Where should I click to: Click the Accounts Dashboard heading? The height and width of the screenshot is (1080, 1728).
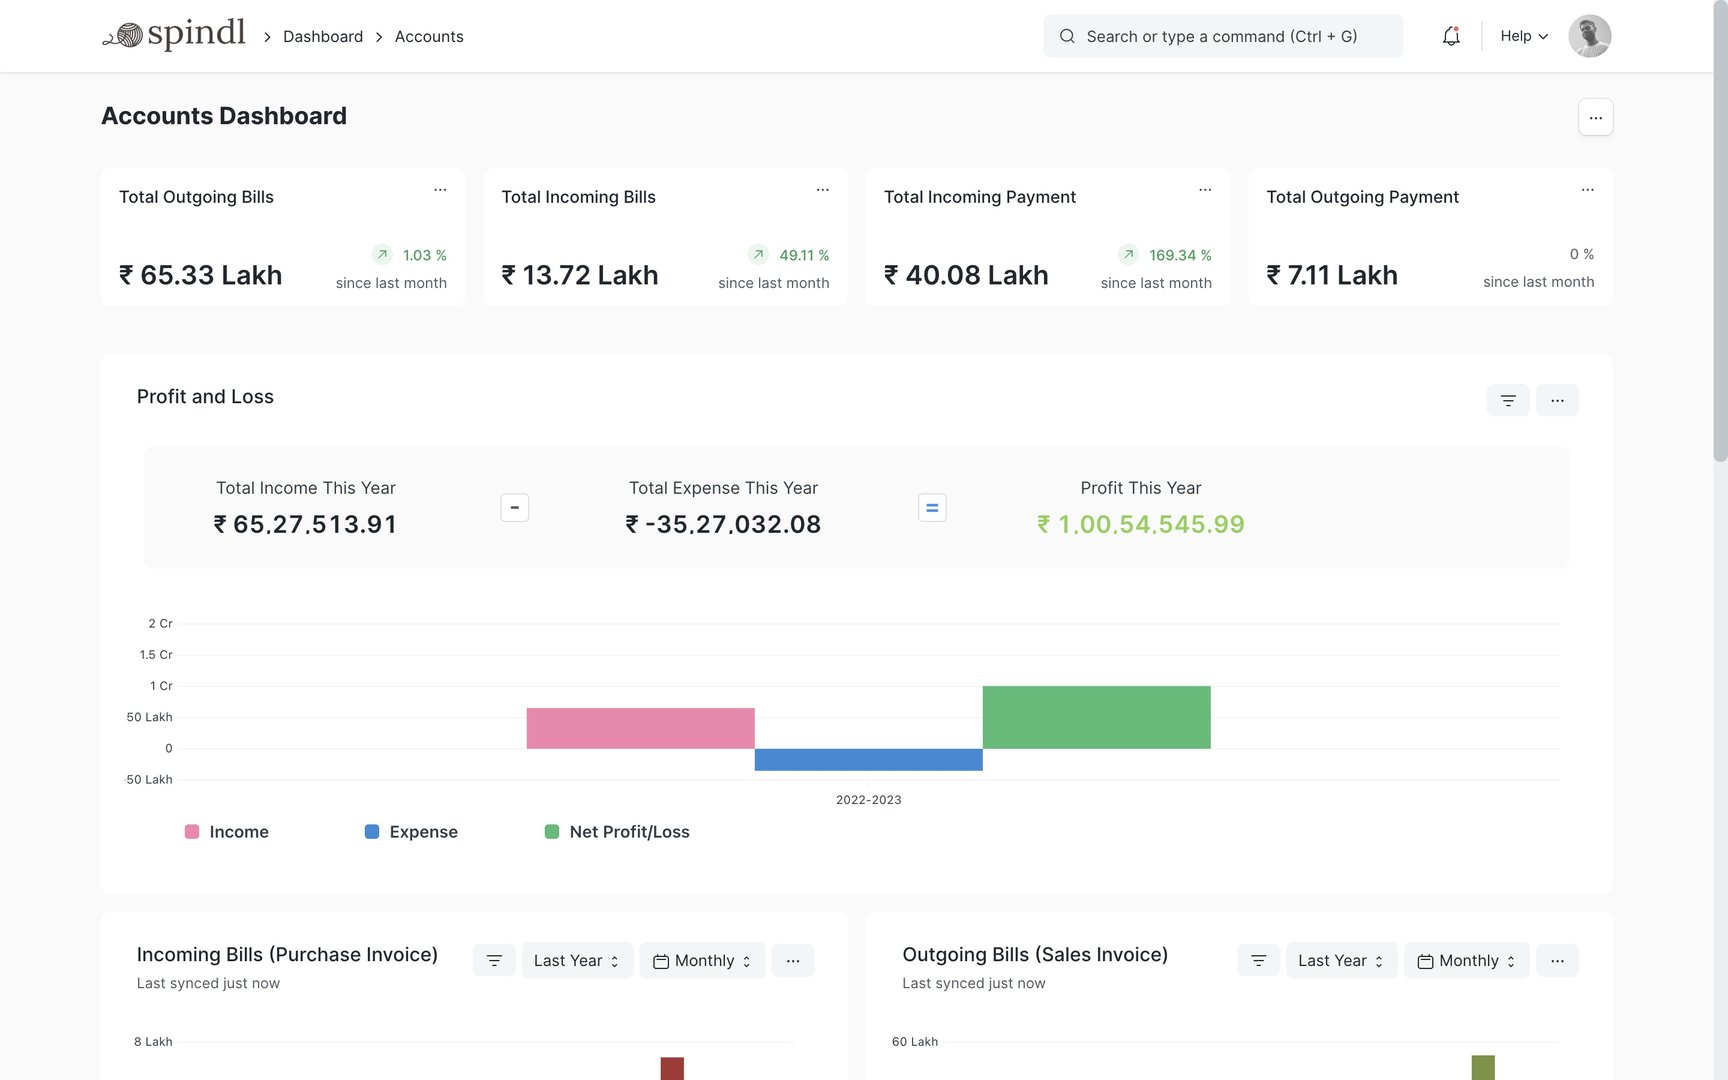[x=224, y=116]
